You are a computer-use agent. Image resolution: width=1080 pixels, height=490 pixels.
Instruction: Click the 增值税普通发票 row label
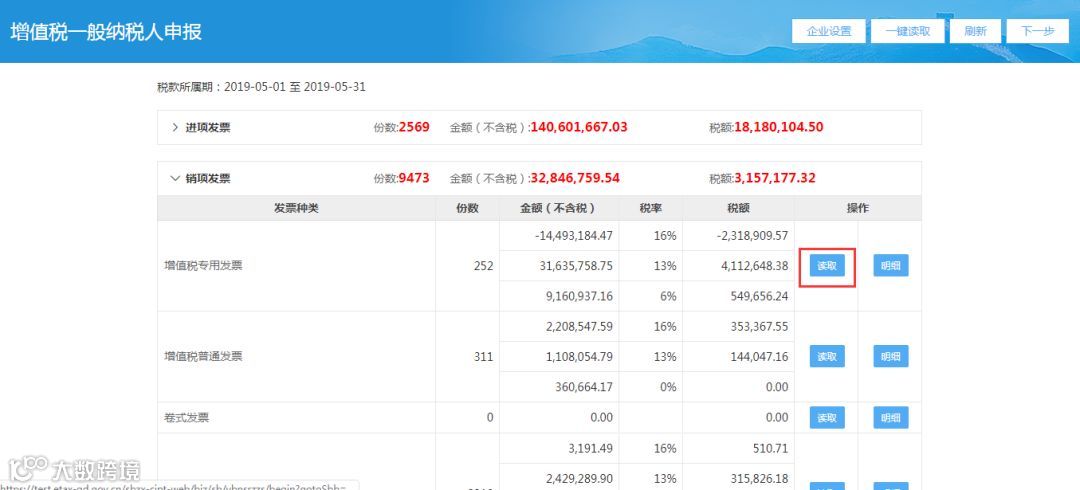click(203, 356)
